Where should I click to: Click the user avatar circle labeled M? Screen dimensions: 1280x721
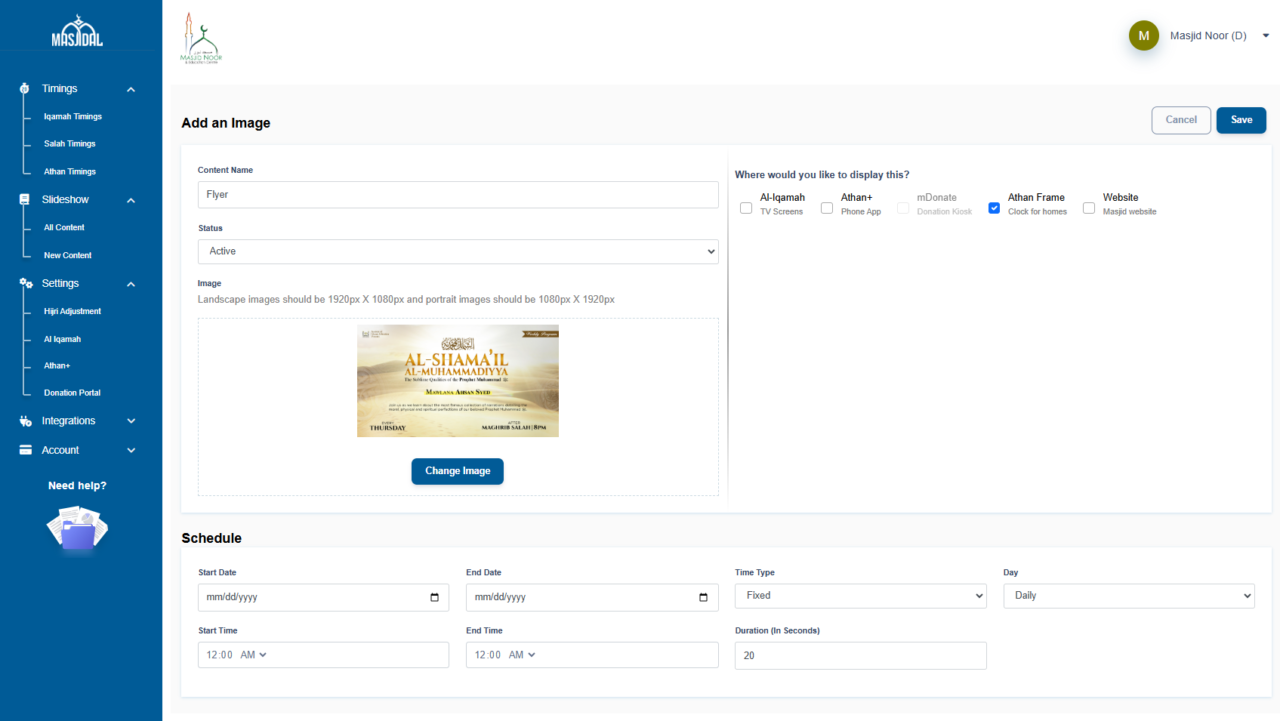(x=1143, y=36)
